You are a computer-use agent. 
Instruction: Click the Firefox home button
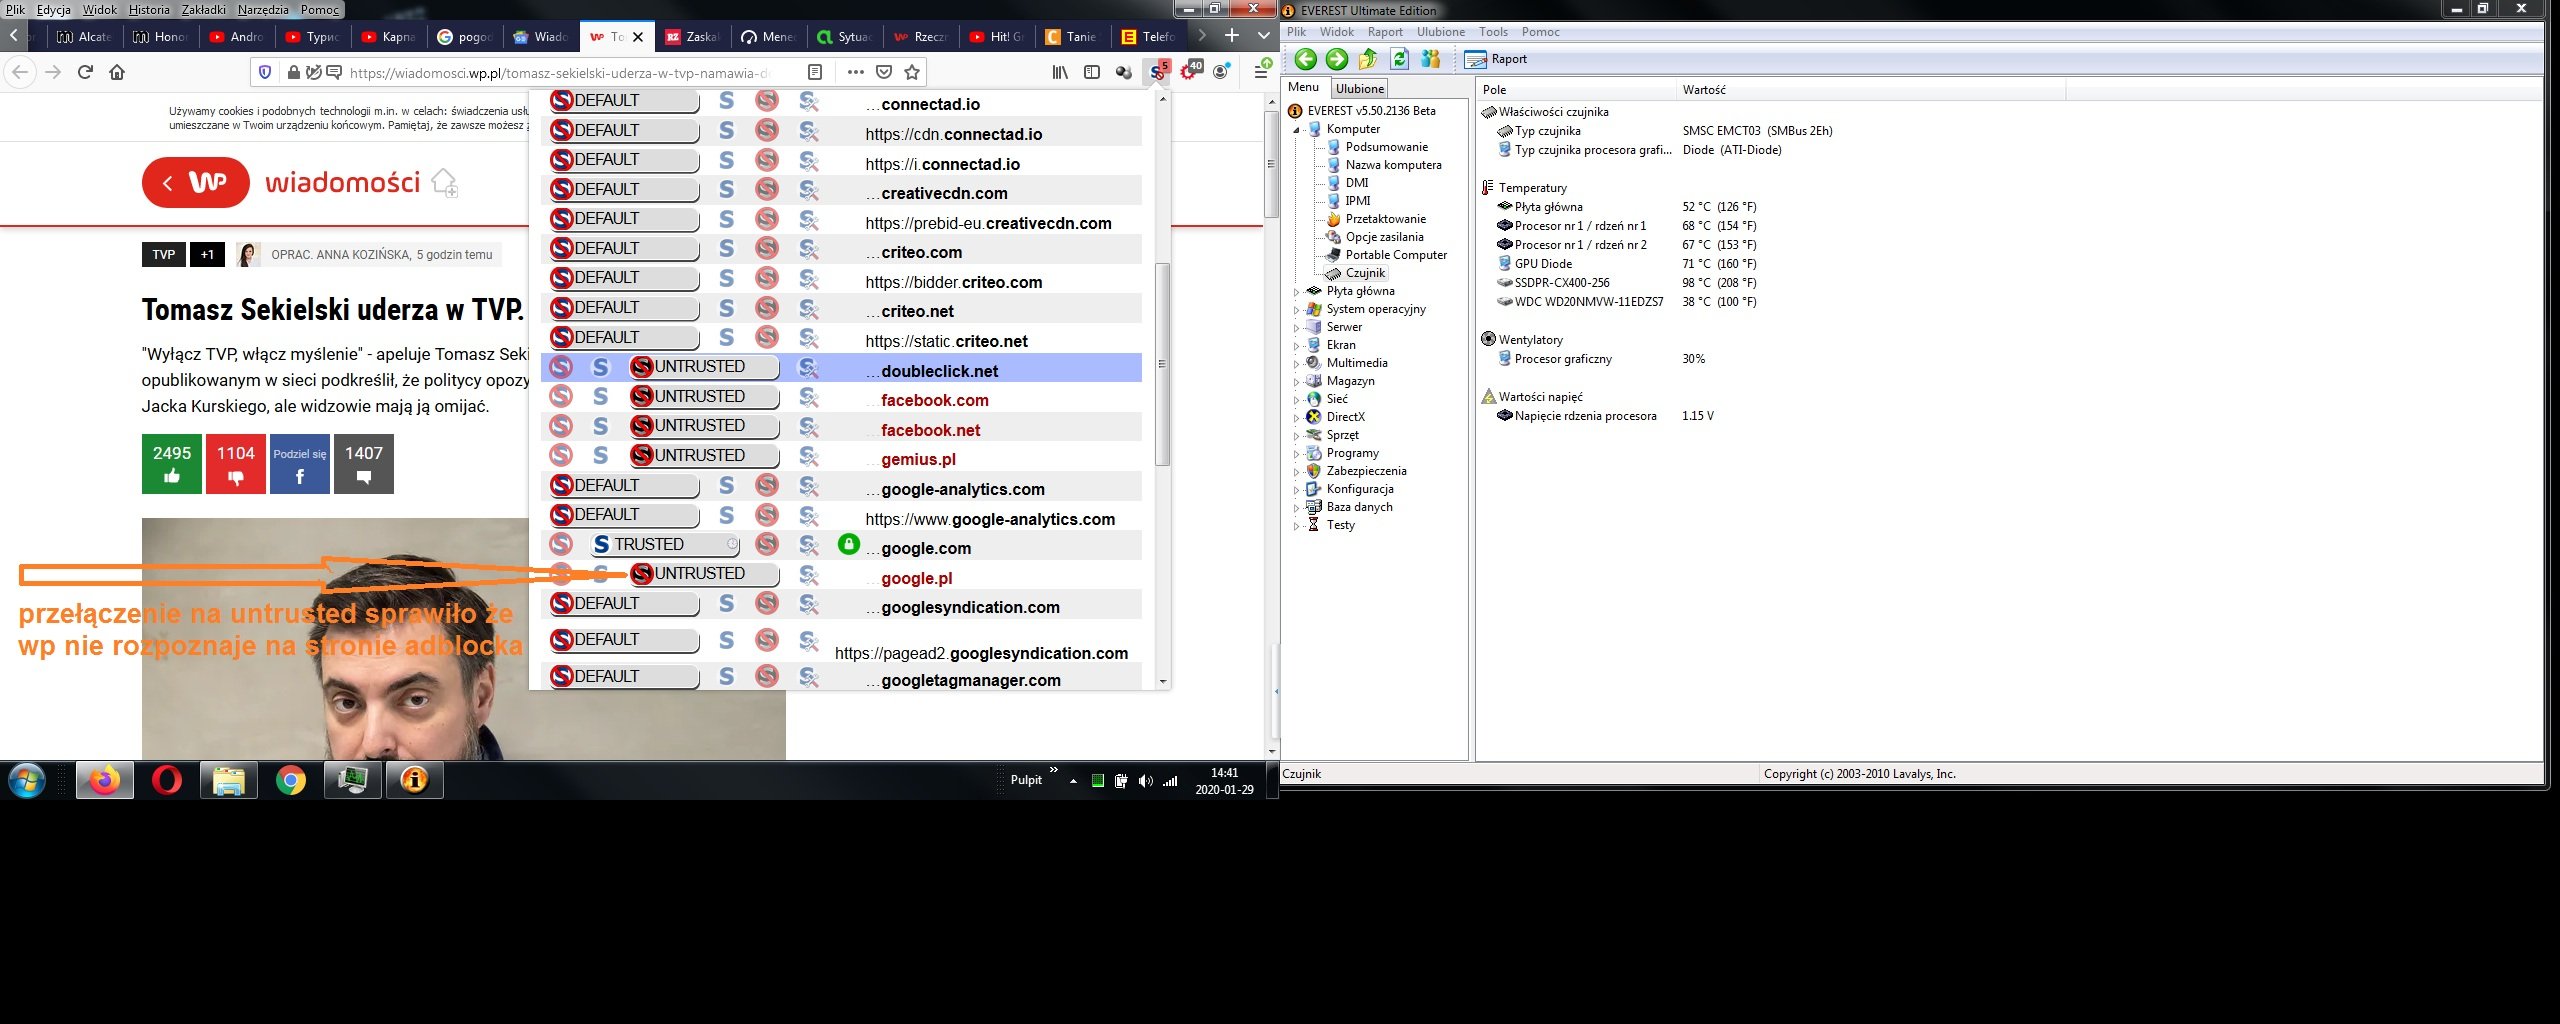(x=117, y=72)
